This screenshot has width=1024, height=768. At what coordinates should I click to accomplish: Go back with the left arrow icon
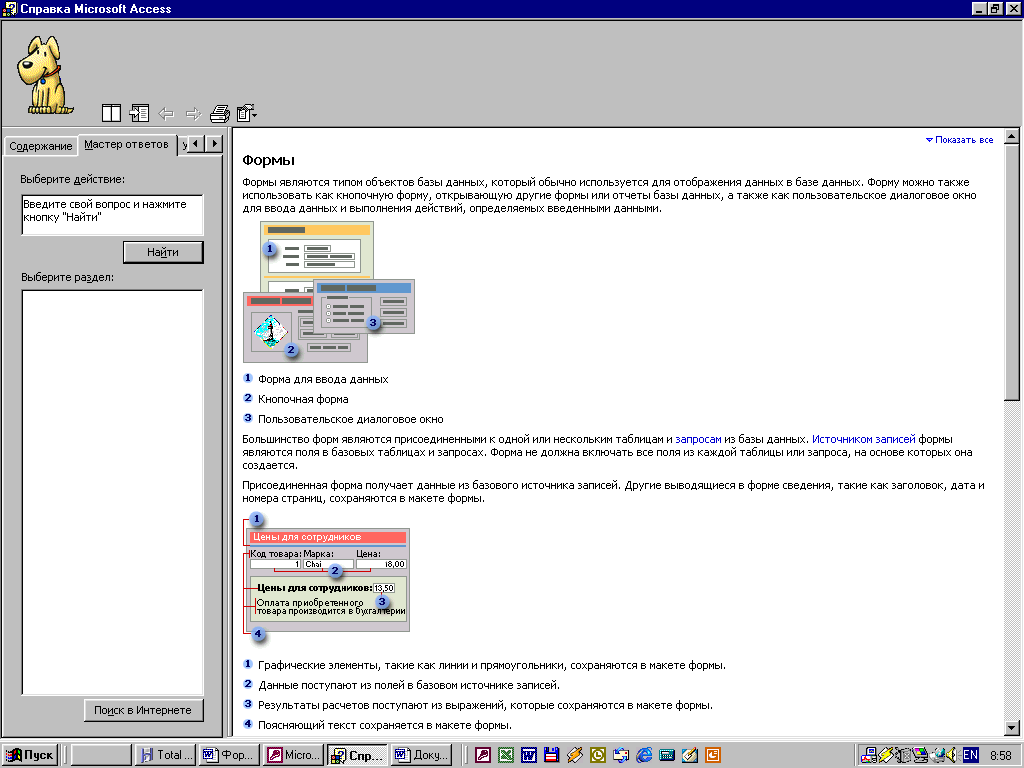pyautogui.click(x=167, y=114)
